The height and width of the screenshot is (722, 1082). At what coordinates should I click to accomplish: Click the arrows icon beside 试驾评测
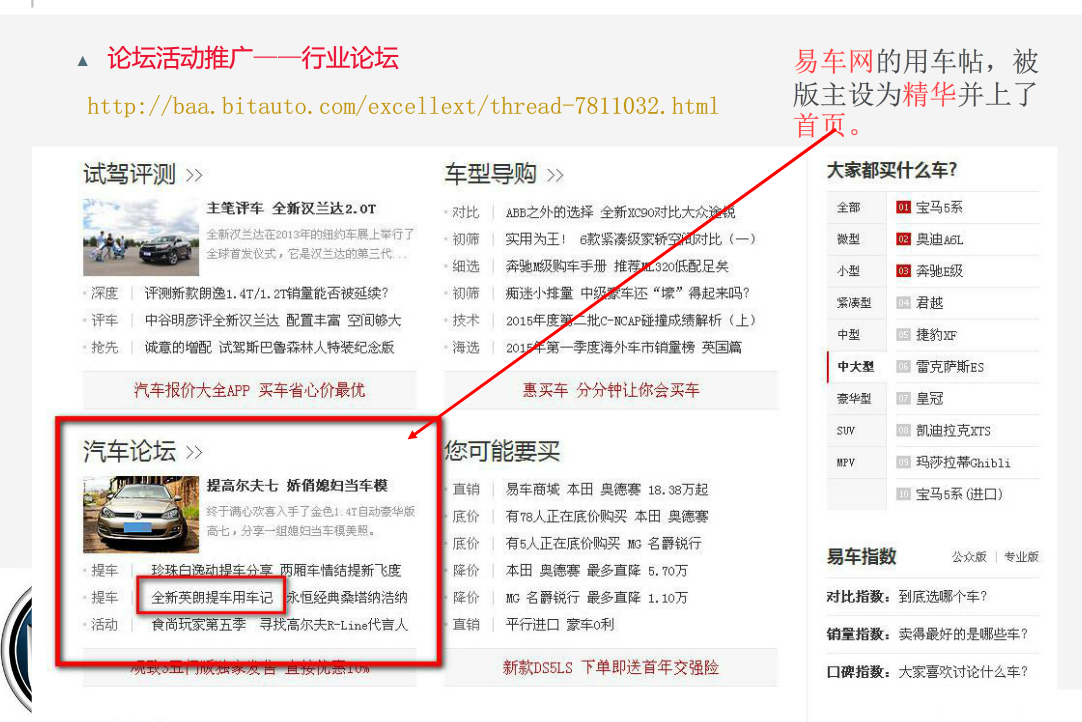[x=194, y=175]
